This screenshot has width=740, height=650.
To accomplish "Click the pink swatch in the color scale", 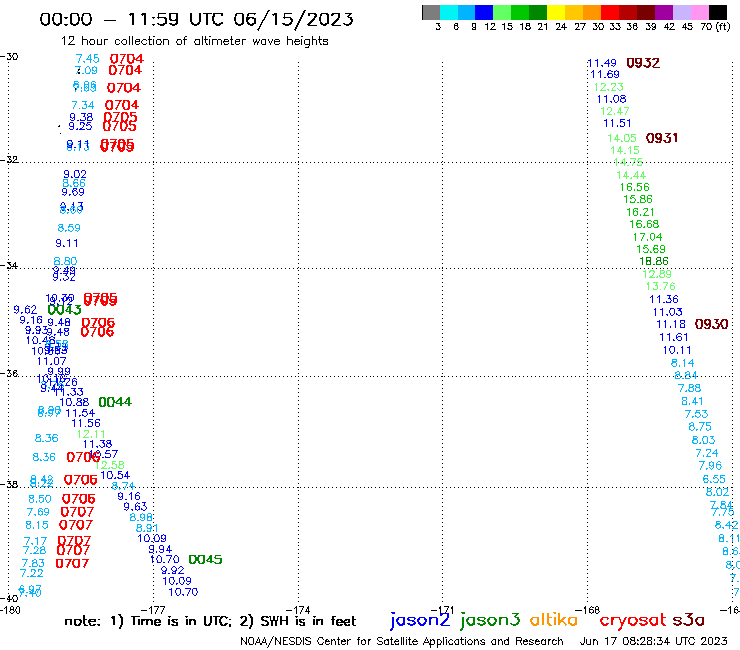I will coord(699,12).
